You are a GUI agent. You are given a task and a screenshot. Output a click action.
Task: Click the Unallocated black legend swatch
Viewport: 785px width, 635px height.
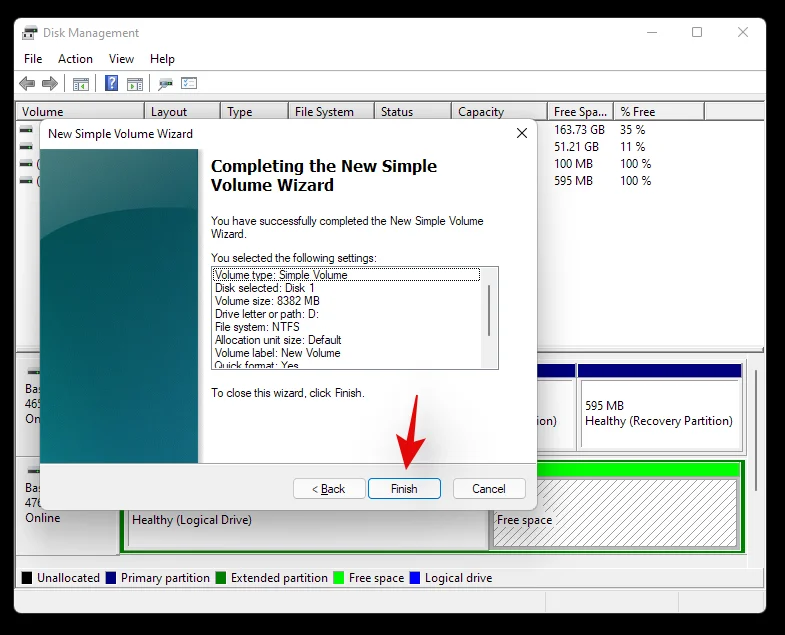click(27, 578)
